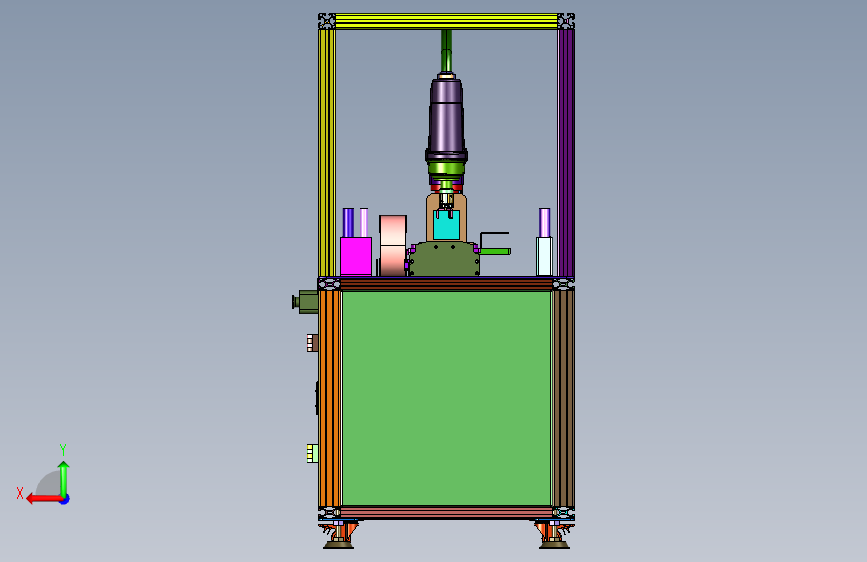Image resolution: width=867 pixels, height=562 pixels.
Task: Select the brown right lower cabinet post
Action: click(563, 398)
